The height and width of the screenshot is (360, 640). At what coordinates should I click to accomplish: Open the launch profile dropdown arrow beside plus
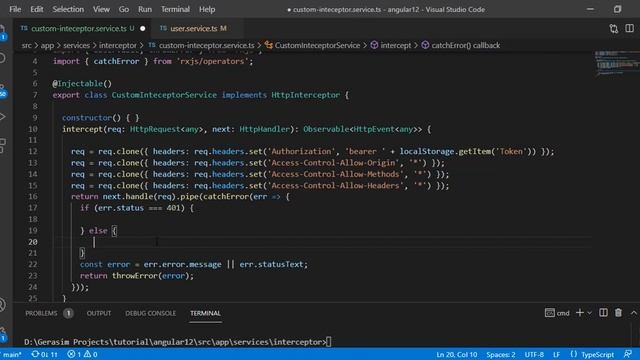click(x=589, y=313)
